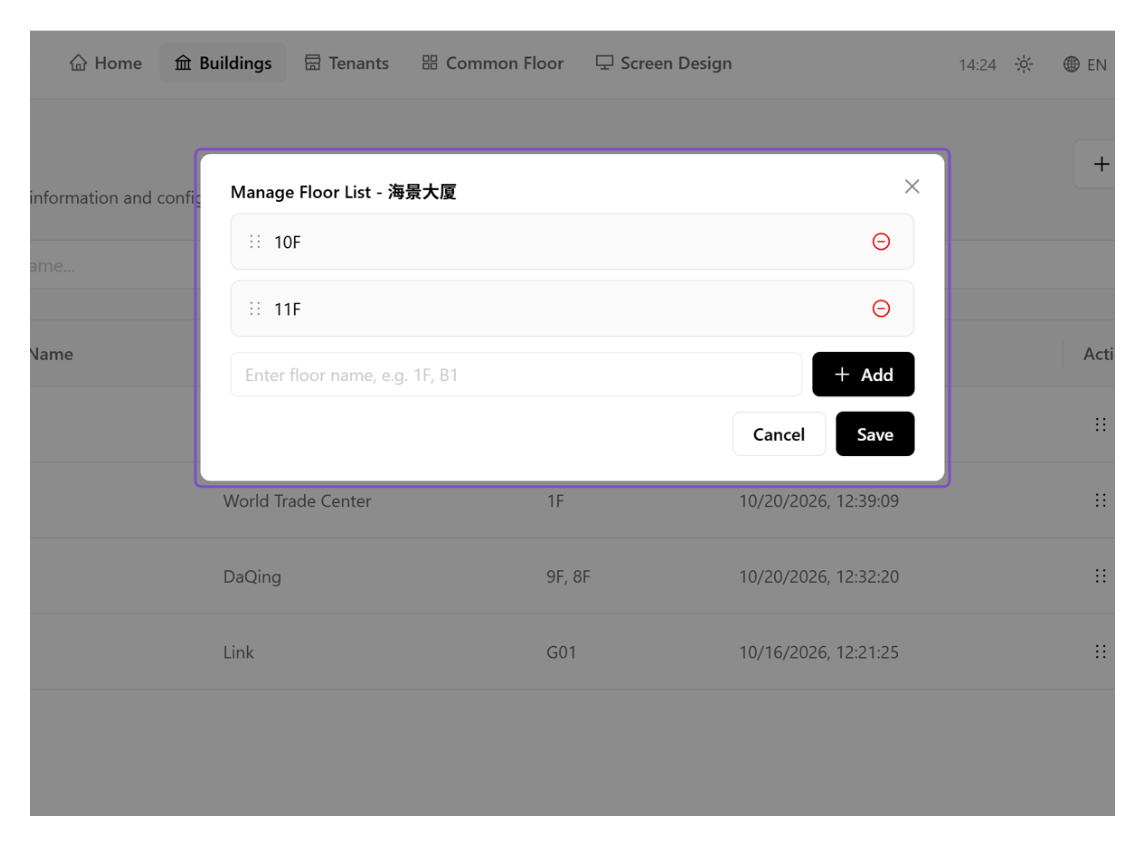Add the new floor with Add button
1145x847 pixels.
(x=863, y=375)
